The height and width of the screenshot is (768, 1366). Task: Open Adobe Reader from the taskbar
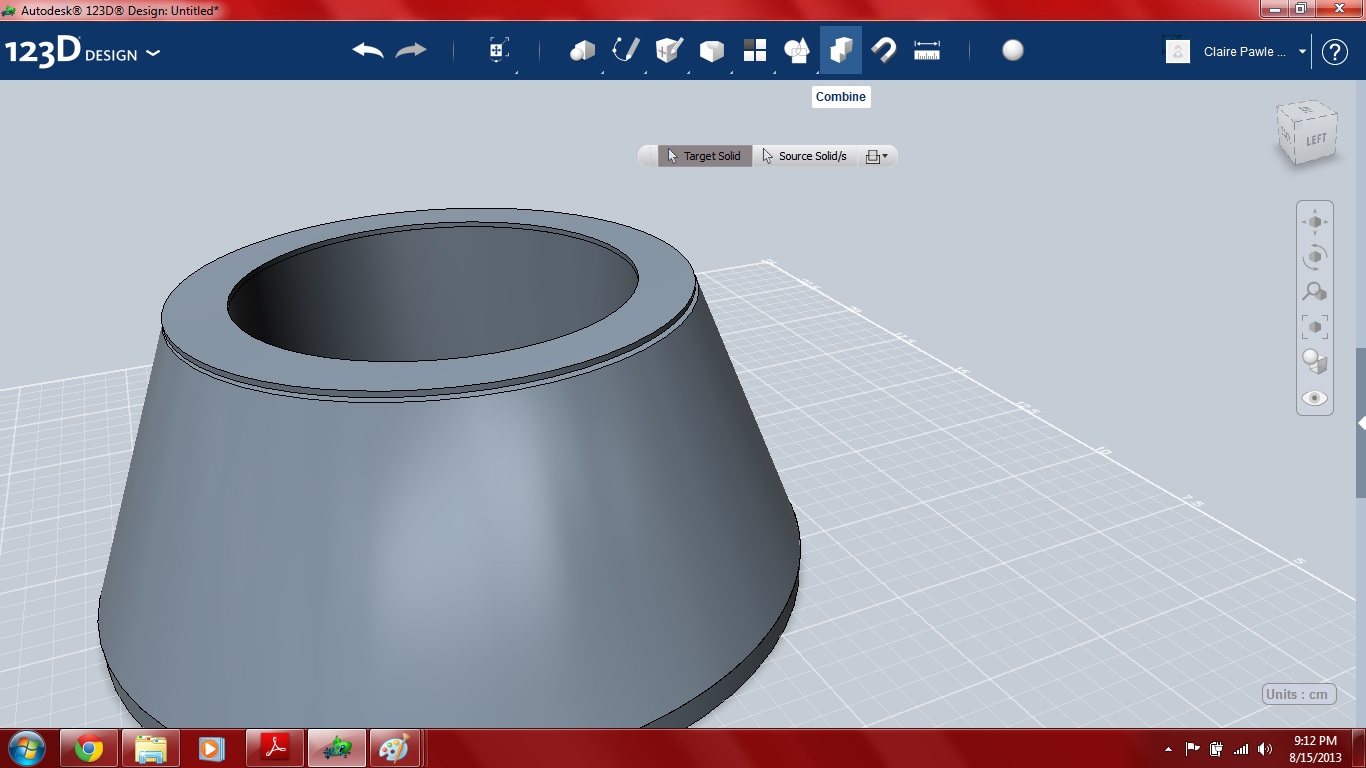[275, 748]
